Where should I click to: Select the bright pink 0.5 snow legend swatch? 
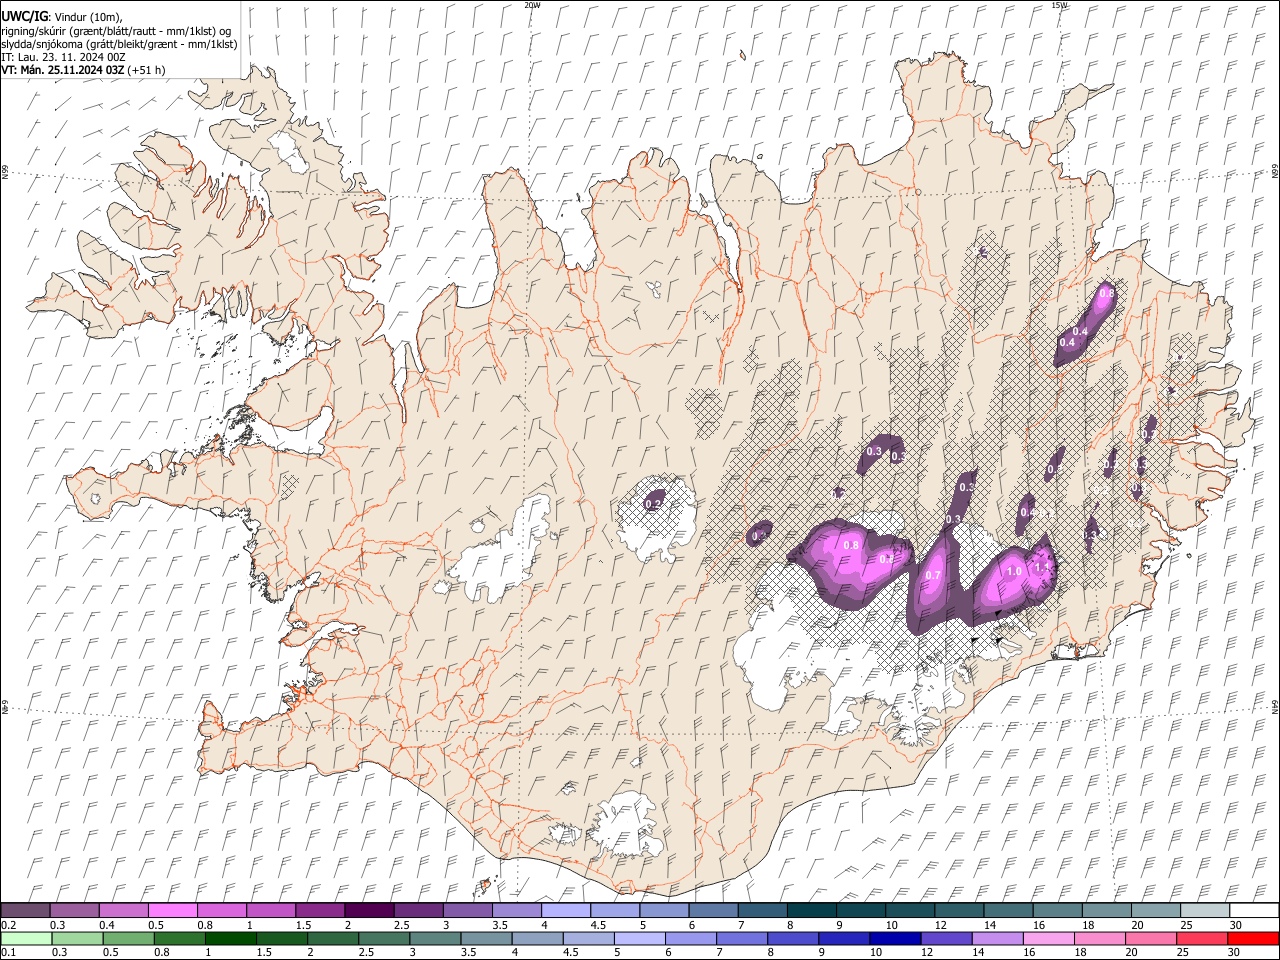pos(172,911)
